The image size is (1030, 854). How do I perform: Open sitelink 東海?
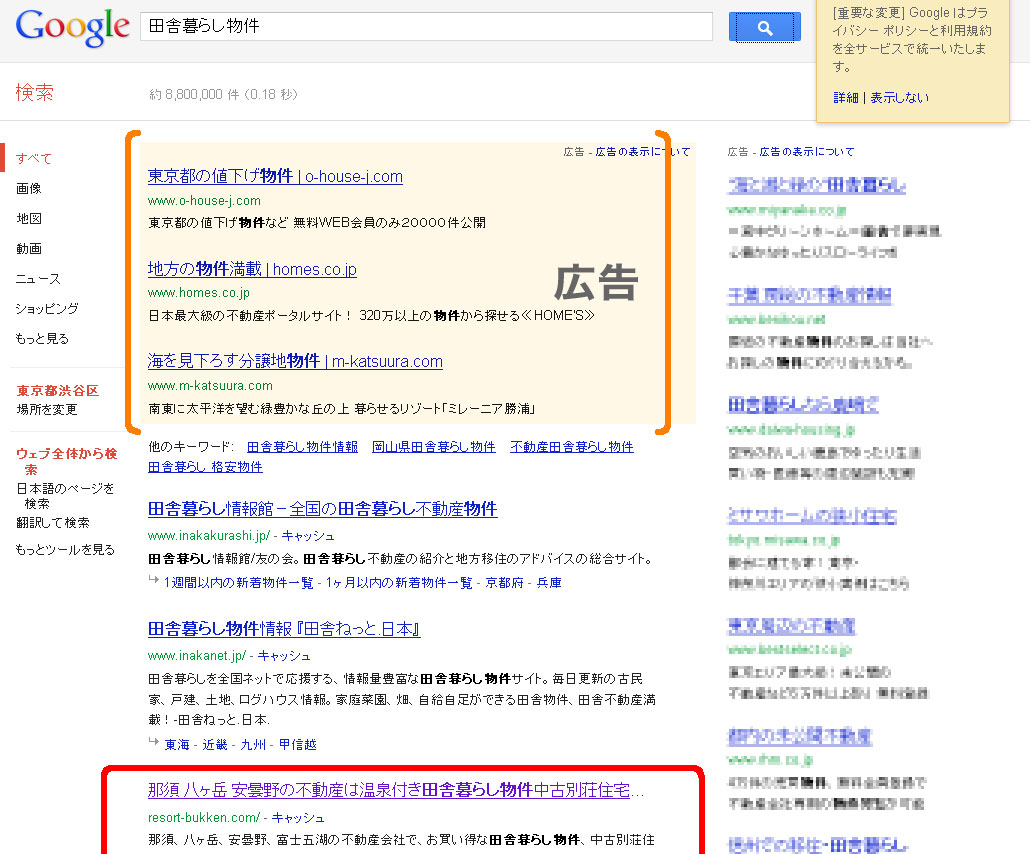point(177,745)
